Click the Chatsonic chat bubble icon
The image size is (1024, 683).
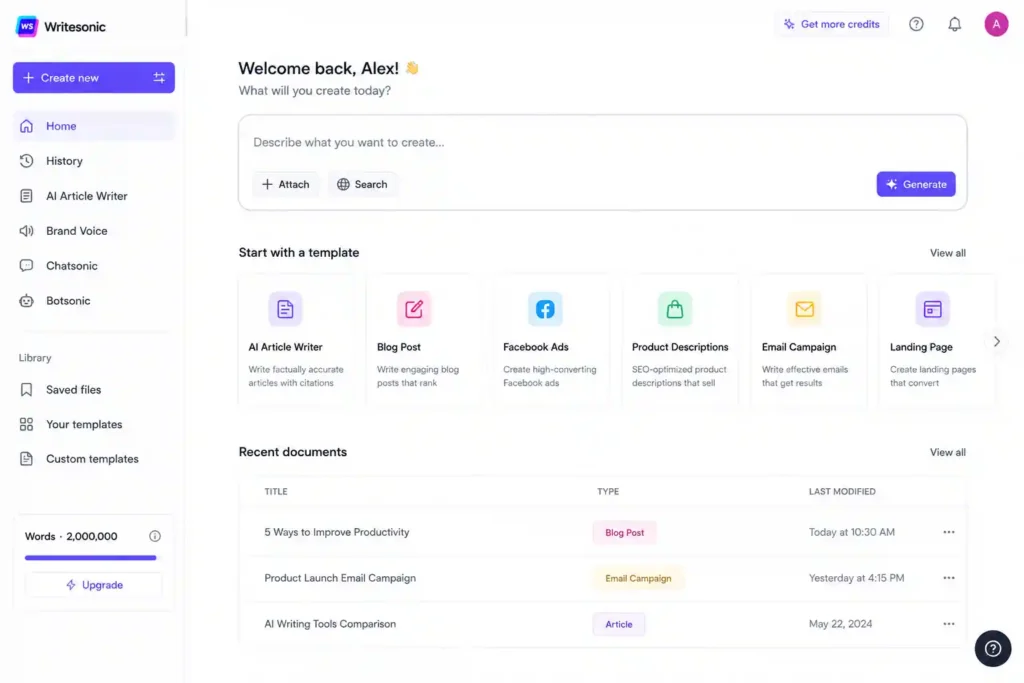pos(26,266)
